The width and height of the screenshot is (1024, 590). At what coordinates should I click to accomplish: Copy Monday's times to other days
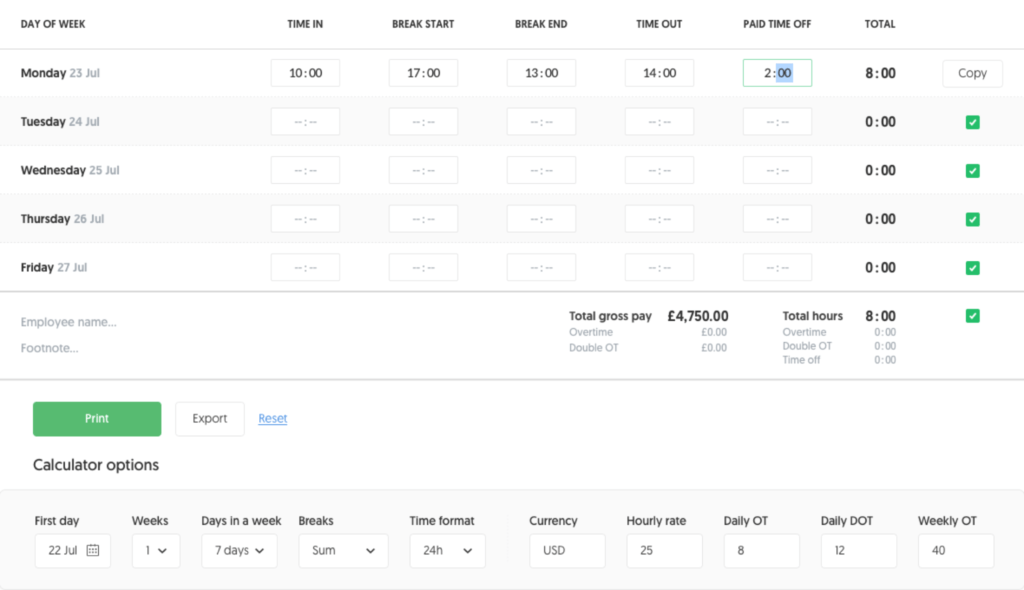point(971,73)
